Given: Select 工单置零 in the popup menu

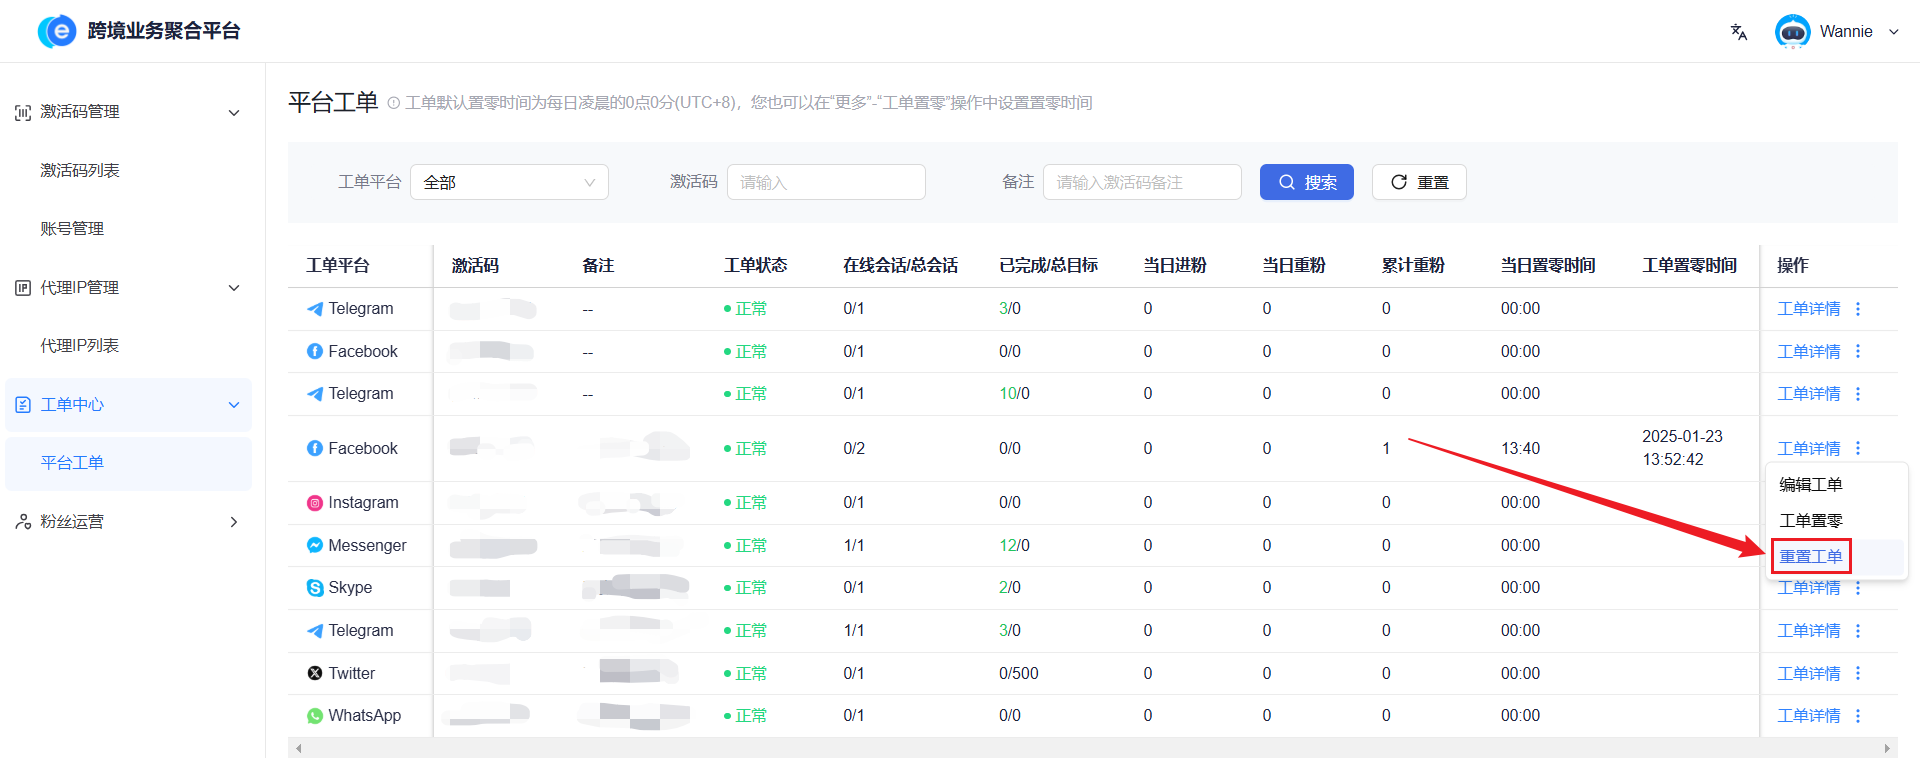Looking at the screenshot, I should coord(1810,520).
